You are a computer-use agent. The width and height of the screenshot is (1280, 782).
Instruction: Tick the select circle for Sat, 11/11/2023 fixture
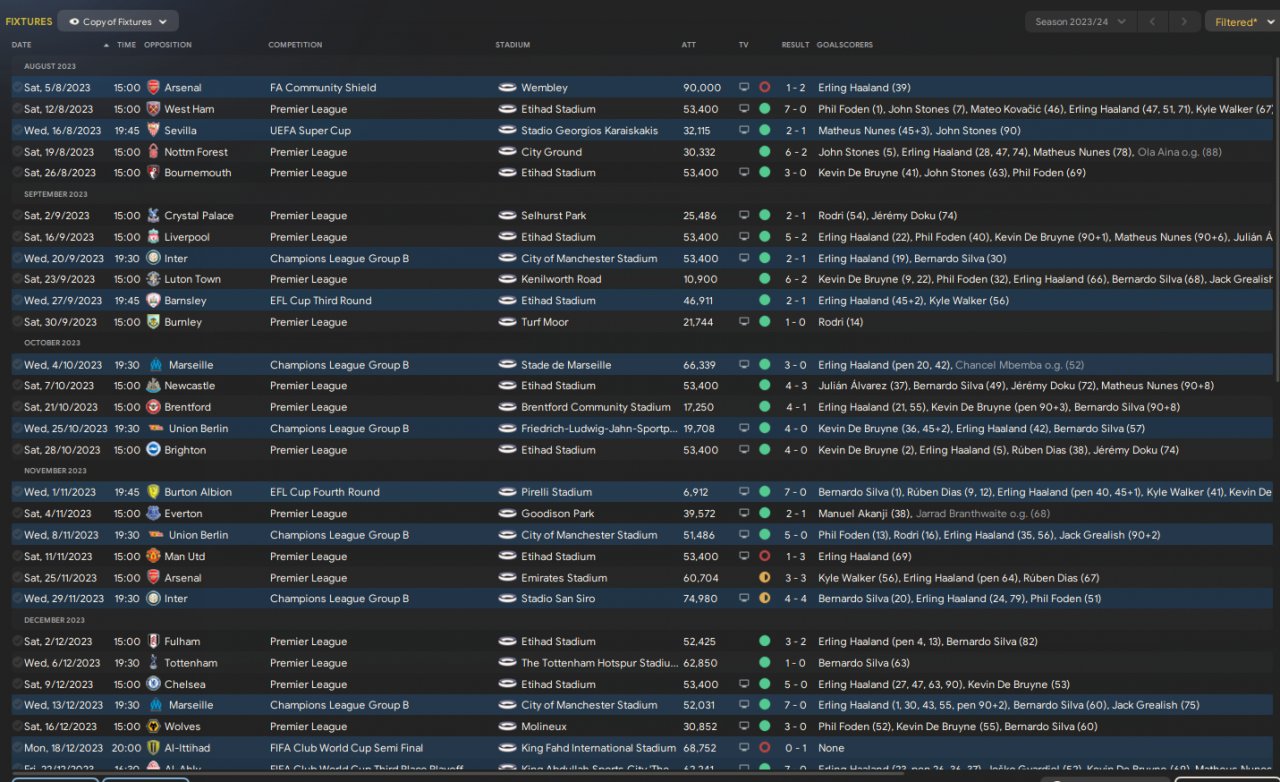(17, 556)
